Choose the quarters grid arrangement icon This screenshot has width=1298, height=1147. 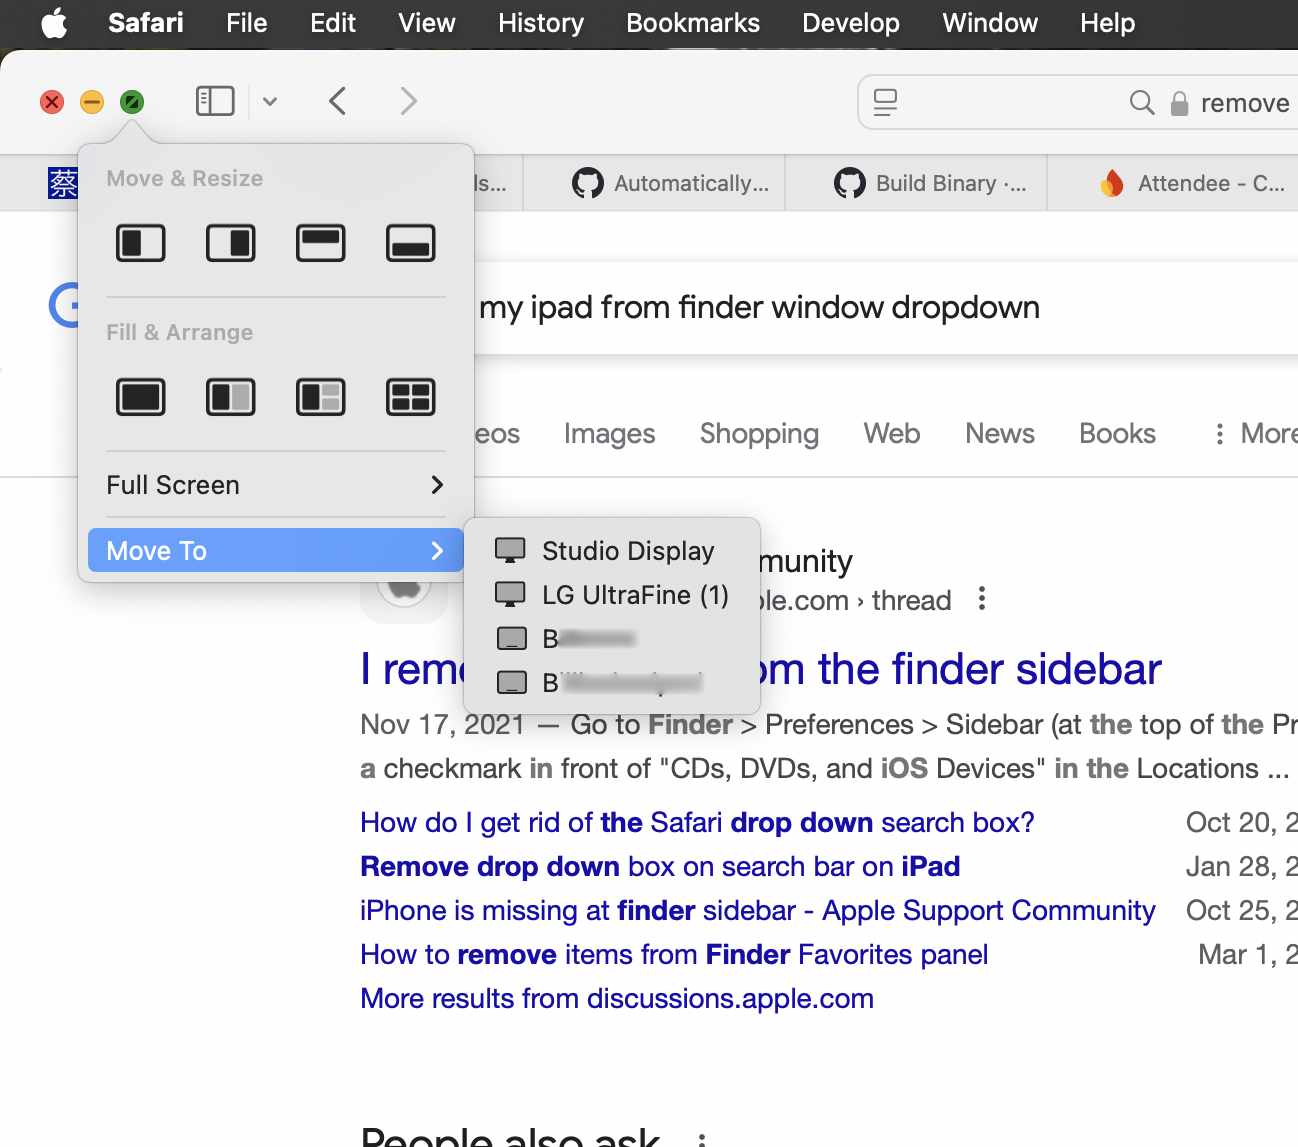[x=411, y=397]
